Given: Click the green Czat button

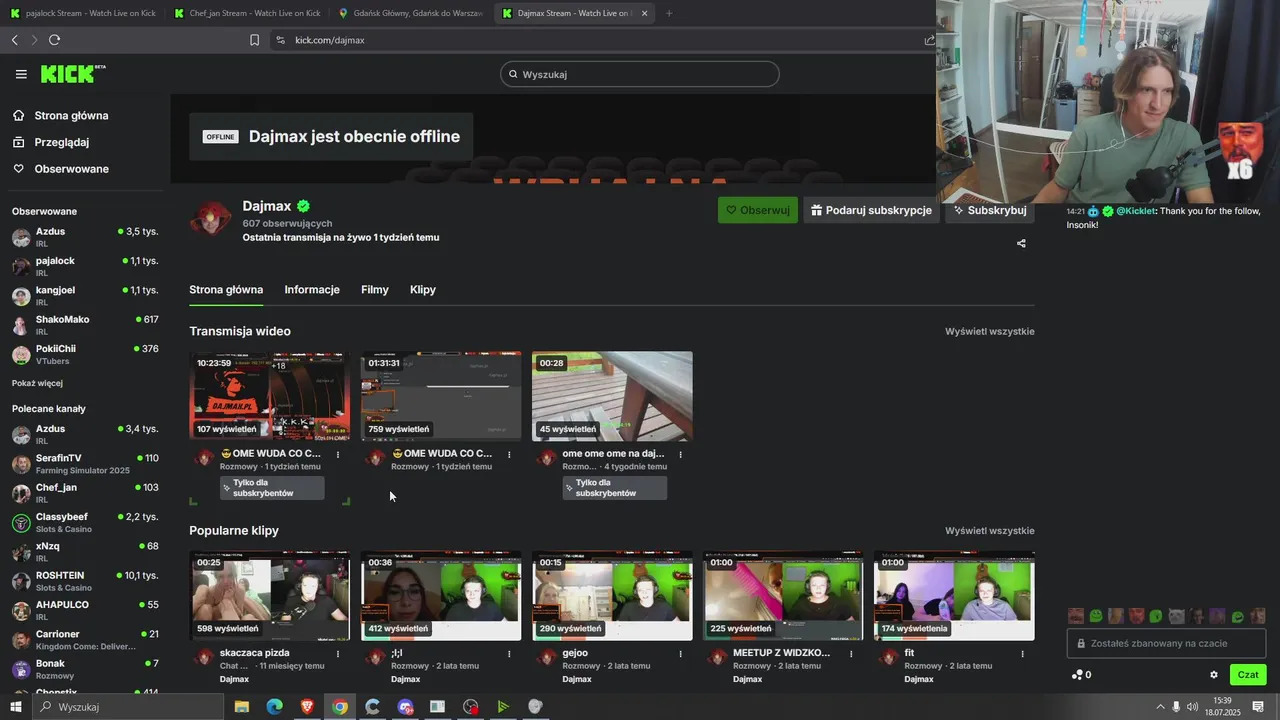Looking at the screenshot, I should tap(1248, 675).
